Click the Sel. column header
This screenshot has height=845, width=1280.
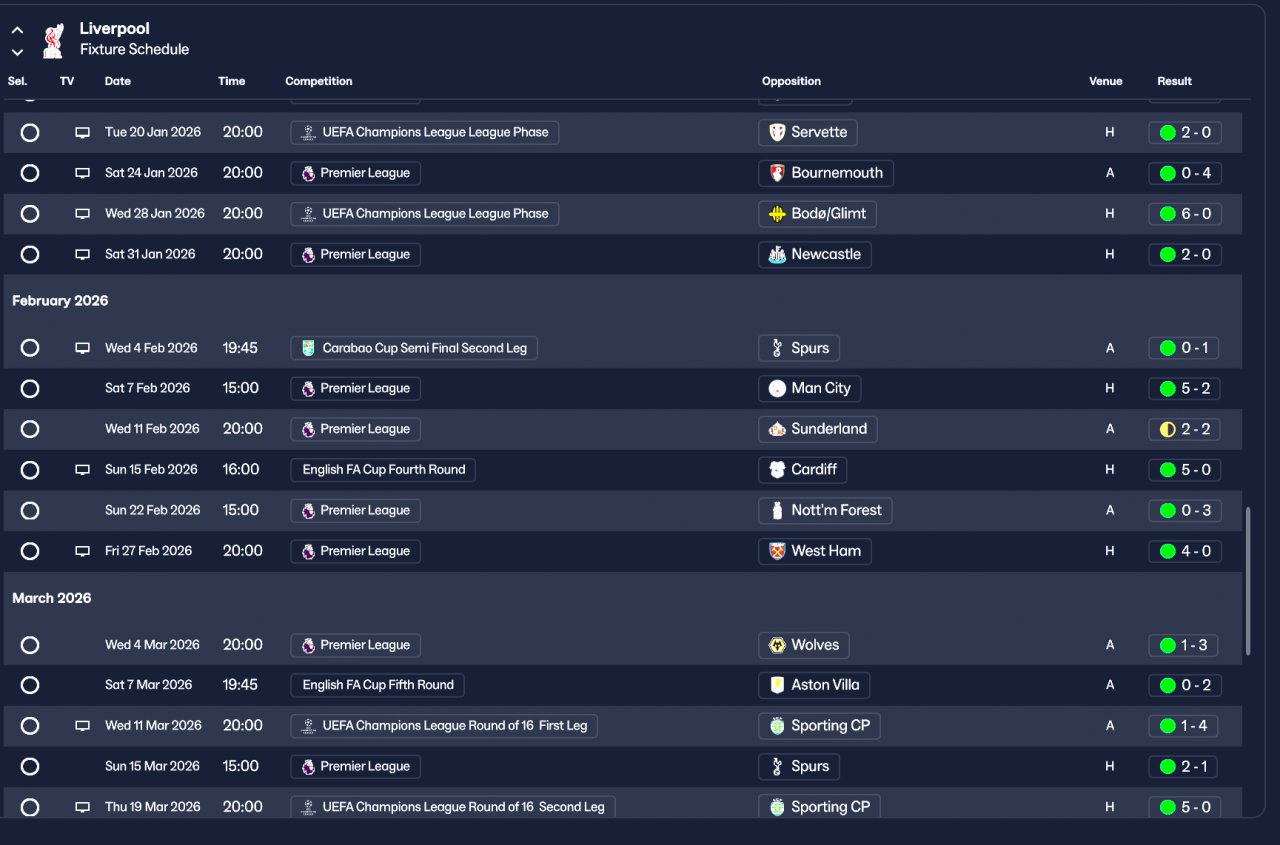pyautogui.click(x=18, y=81)
